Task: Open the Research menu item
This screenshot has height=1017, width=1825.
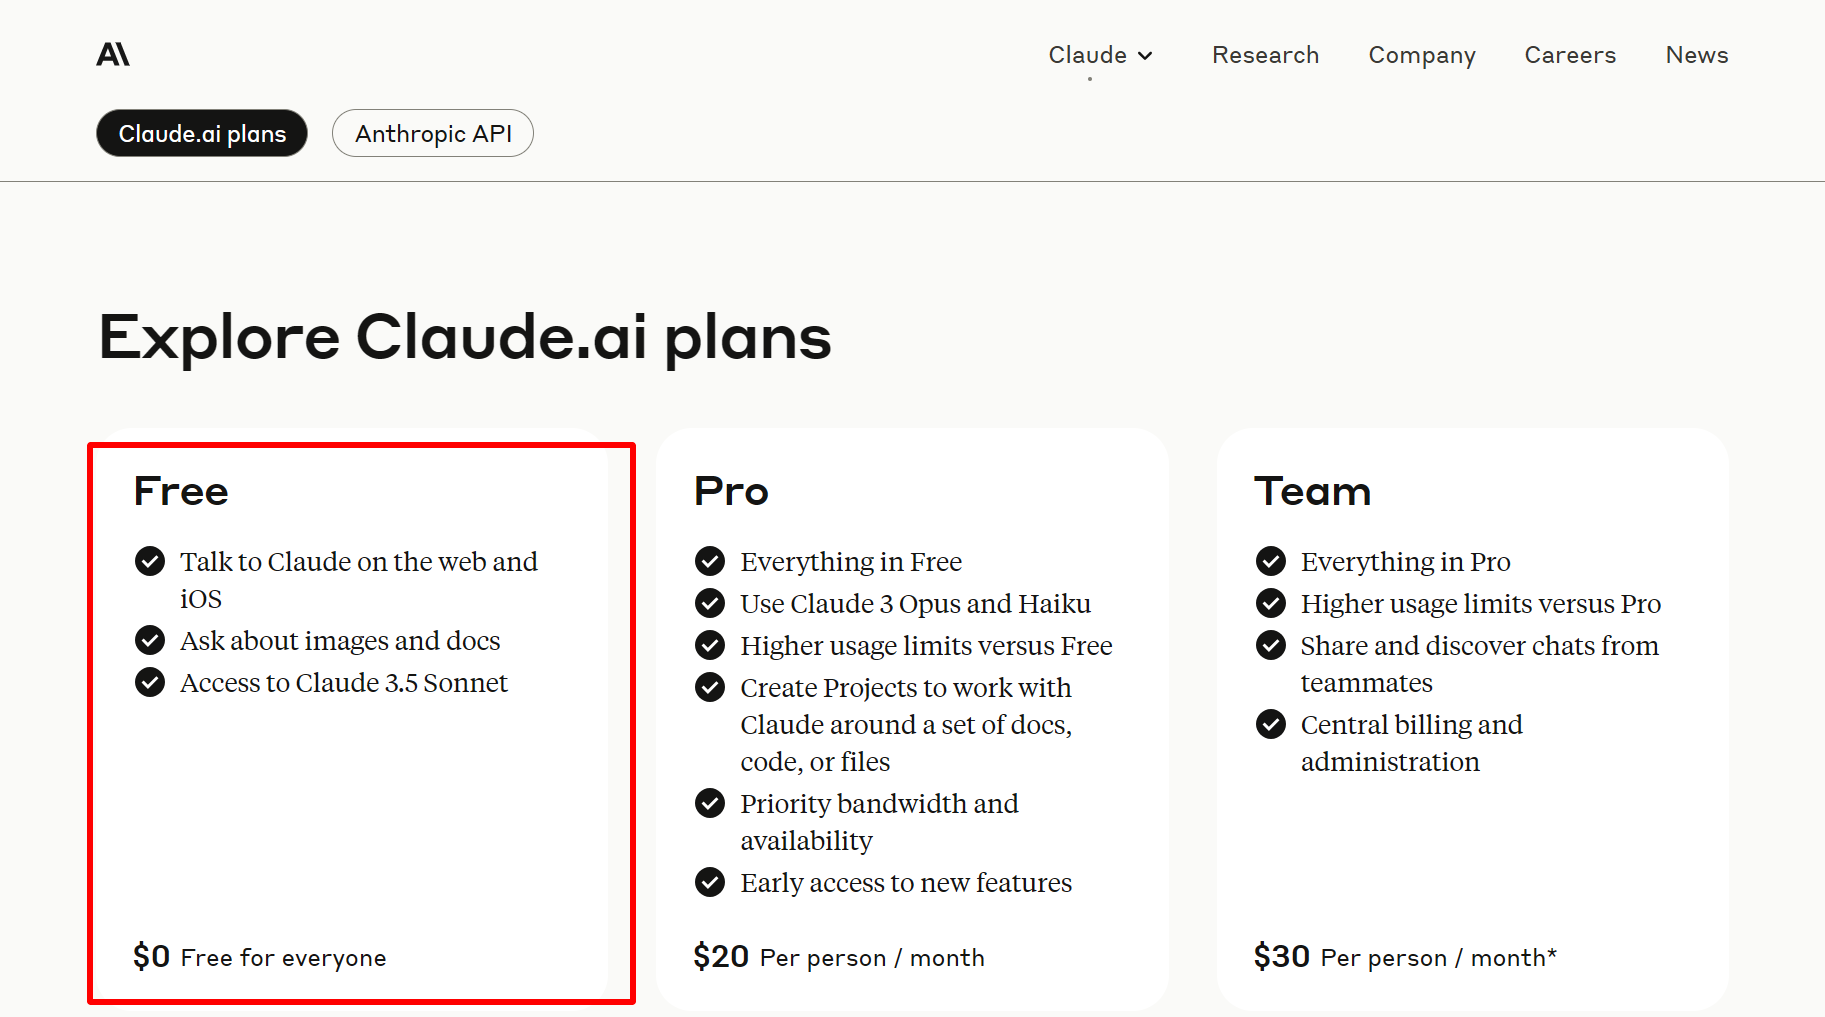Action: tap(1265, 55)
